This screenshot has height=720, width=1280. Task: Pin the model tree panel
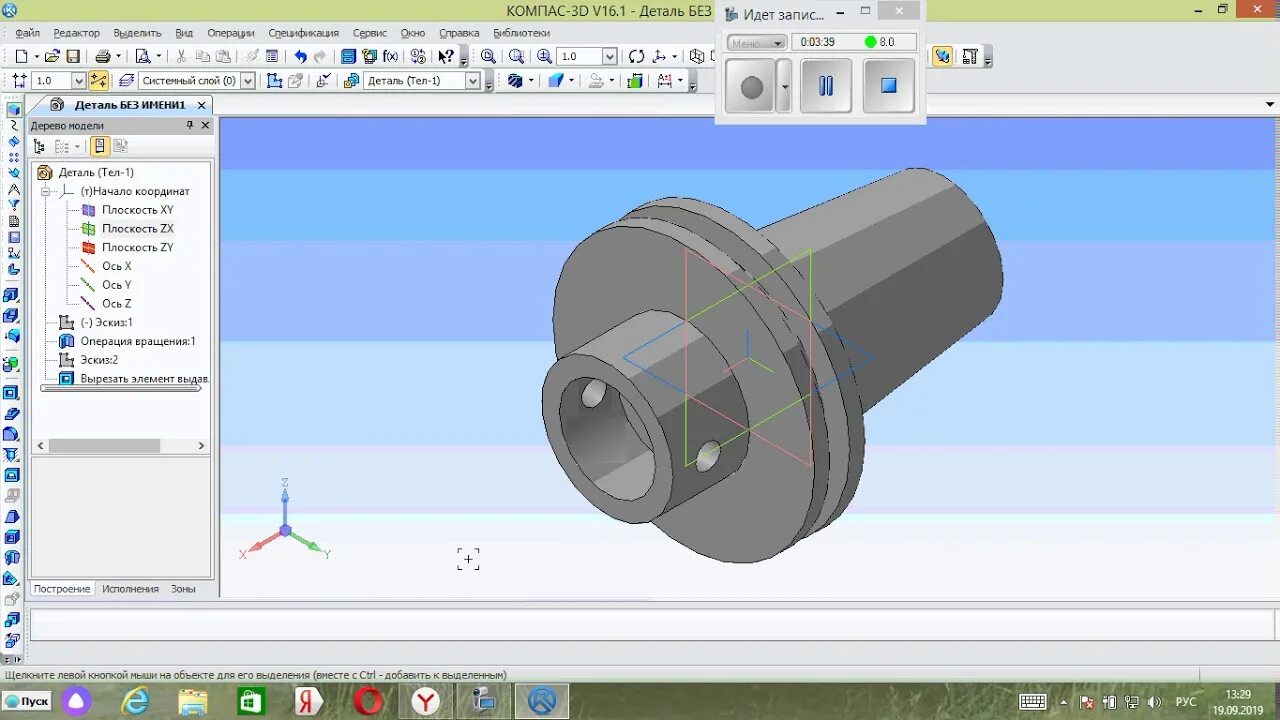190,125
